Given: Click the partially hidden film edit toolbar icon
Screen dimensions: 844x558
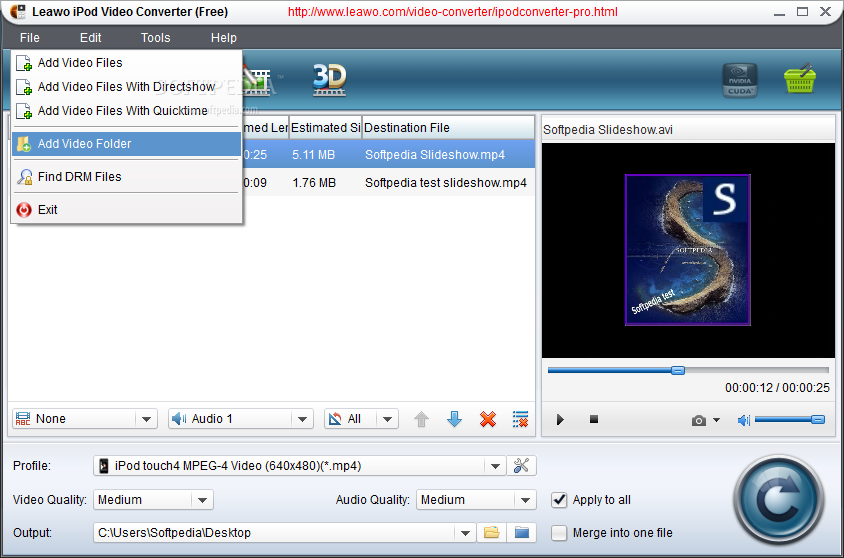Looking at the screenshot, I should pyautogui.click(x=259, y=81).
